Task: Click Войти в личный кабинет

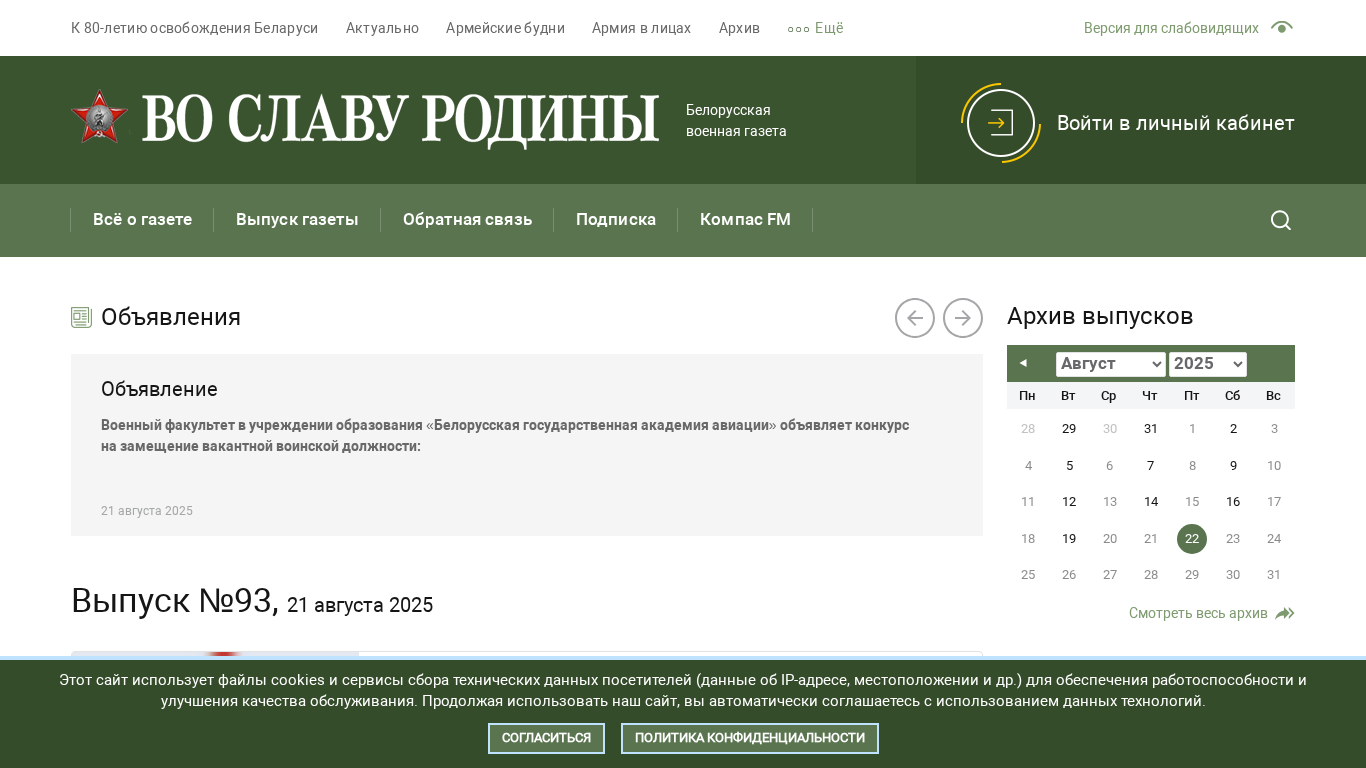Action: pos(1176,123)
